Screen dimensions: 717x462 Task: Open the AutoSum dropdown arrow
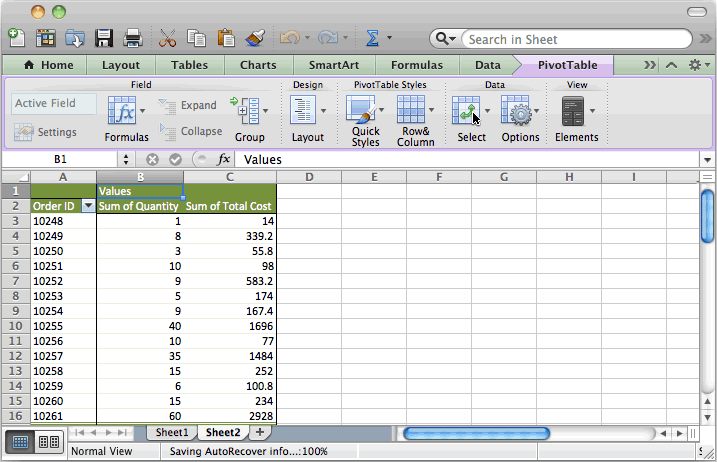click(389, 38)
